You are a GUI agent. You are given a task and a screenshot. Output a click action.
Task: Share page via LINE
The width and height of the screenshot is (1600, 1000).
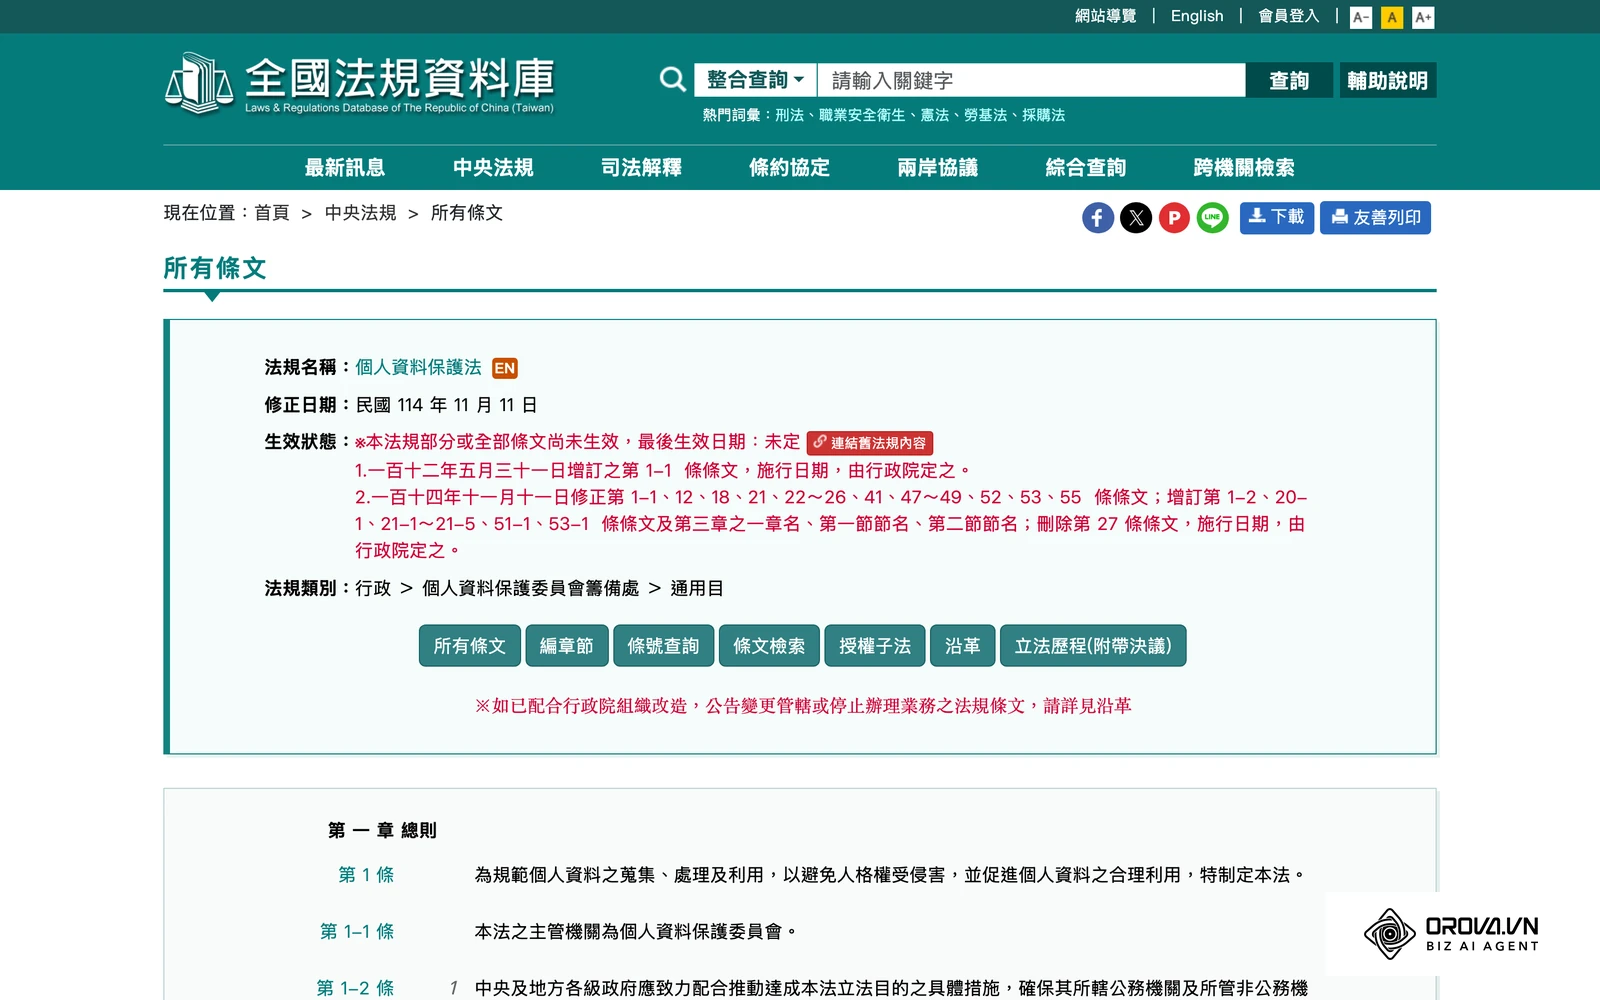point(1213,218)
